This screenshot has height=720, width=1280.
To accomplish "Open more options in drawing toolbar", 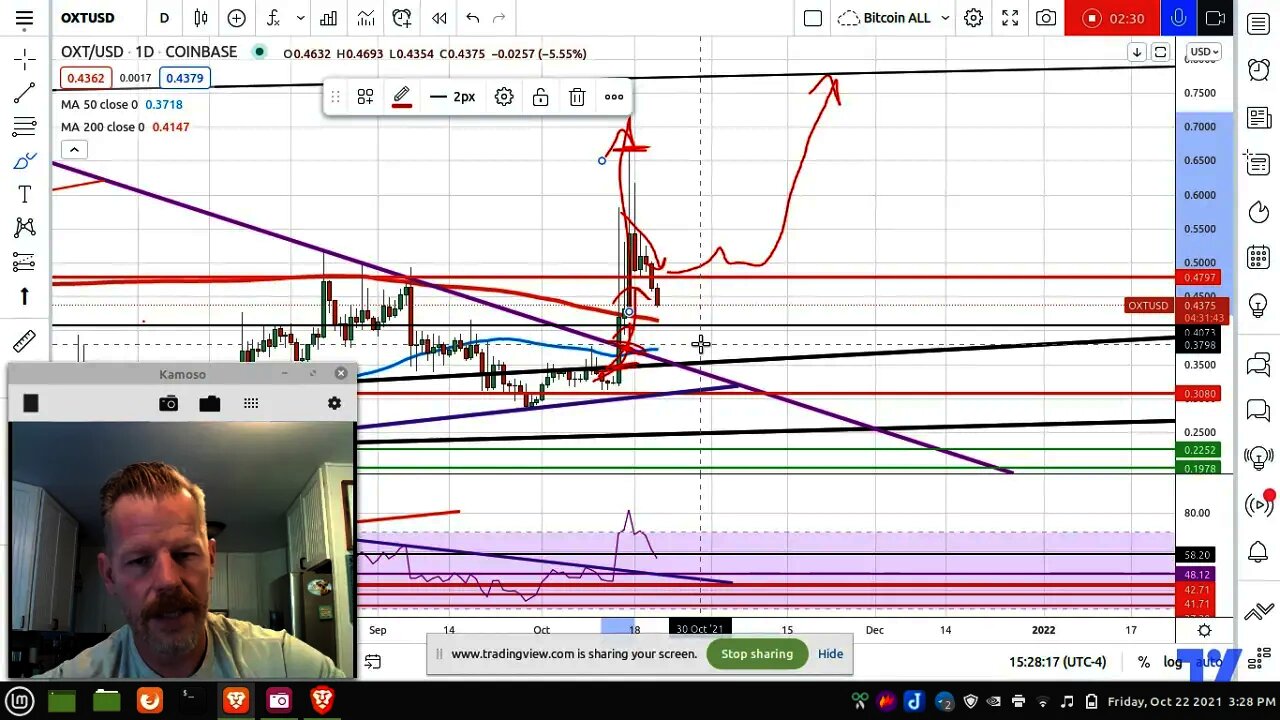I will (x=614, y=97).
